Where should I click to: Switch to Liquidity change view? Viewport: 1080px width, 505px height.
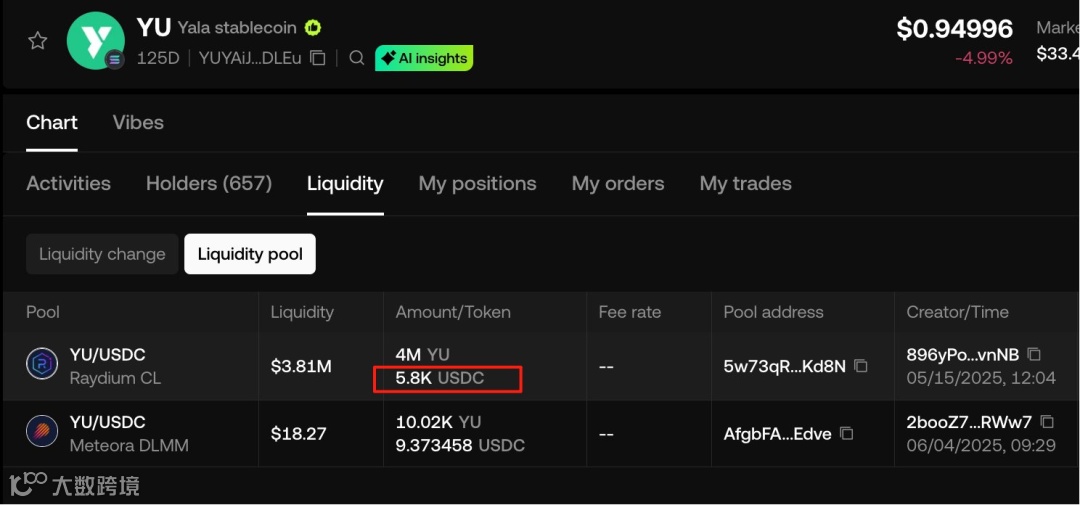click(102, 254)
